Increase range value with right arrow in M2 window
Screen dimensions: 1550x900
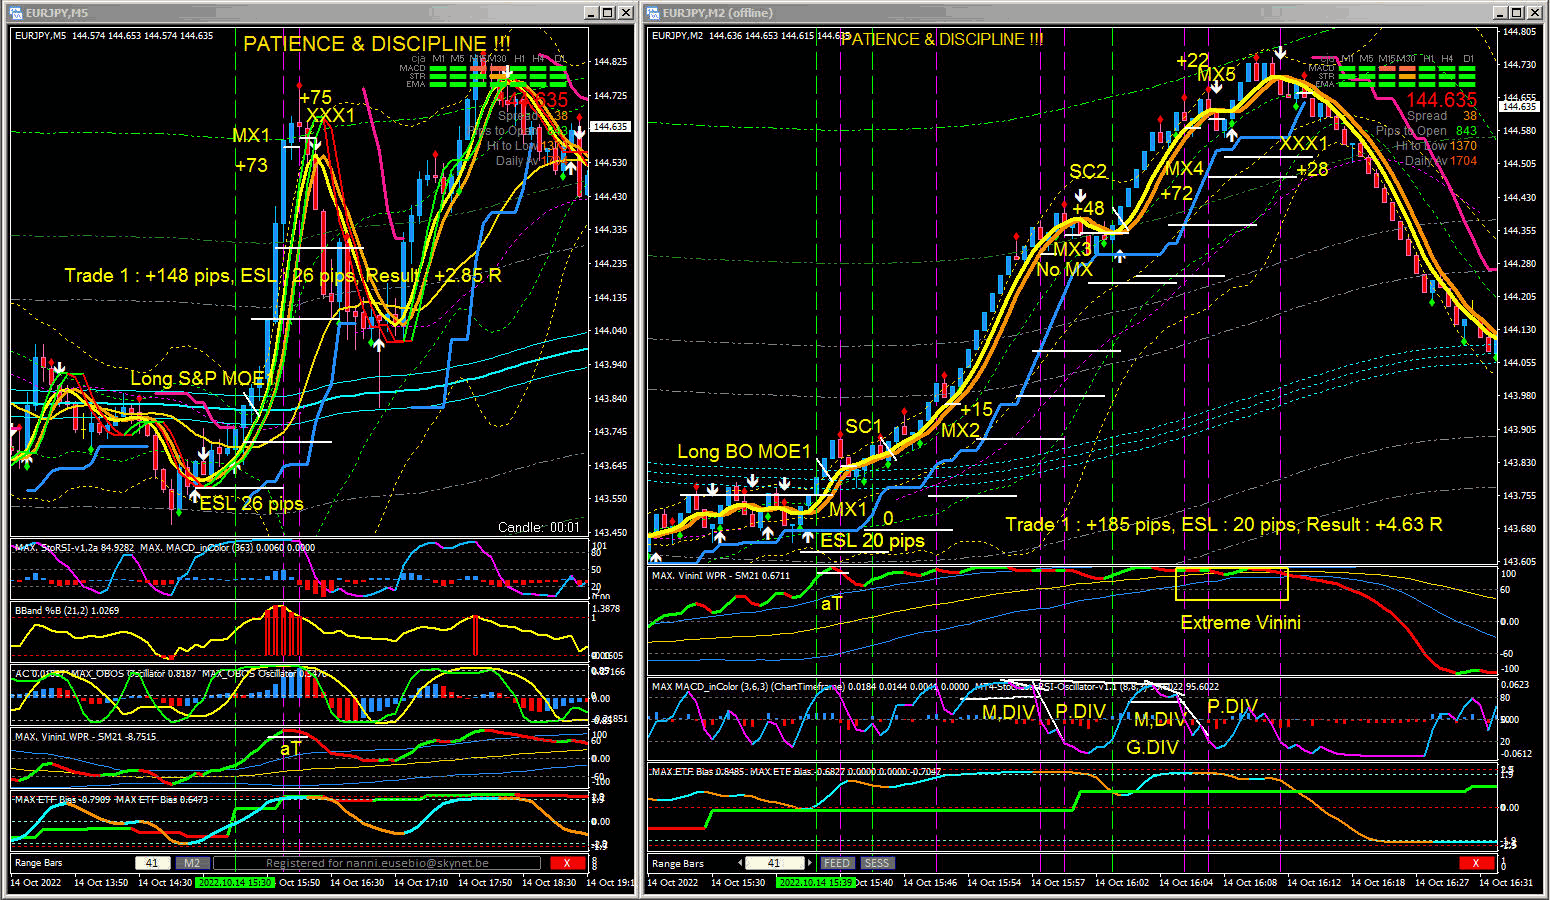click(810, 863)
